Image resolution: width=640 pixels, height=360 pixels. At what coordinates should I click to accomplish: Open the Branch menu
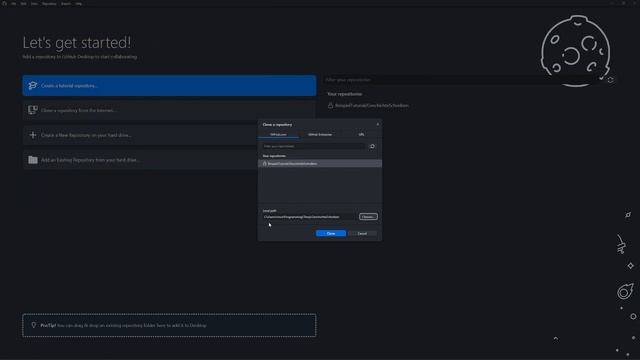click(66, 4)
